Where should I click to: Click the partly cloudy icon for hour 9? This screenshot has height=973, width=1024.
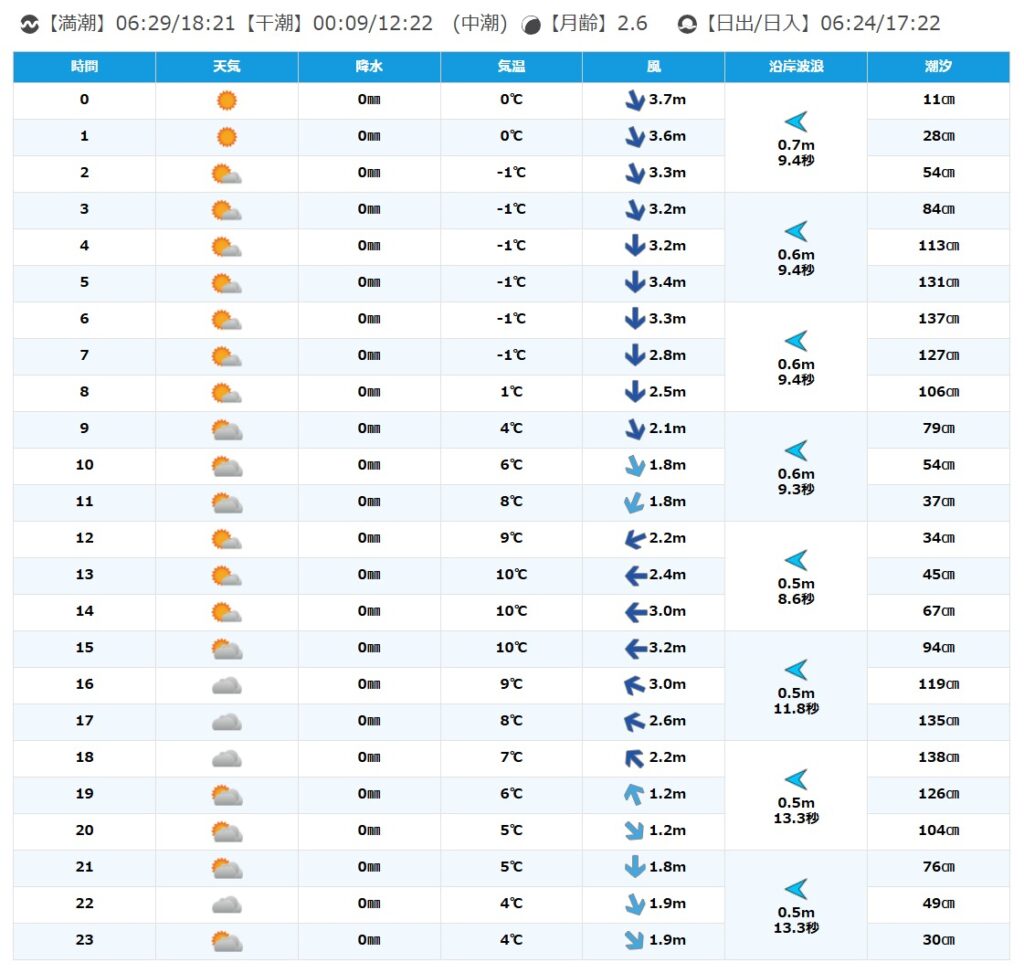click(x=227, y=429)
